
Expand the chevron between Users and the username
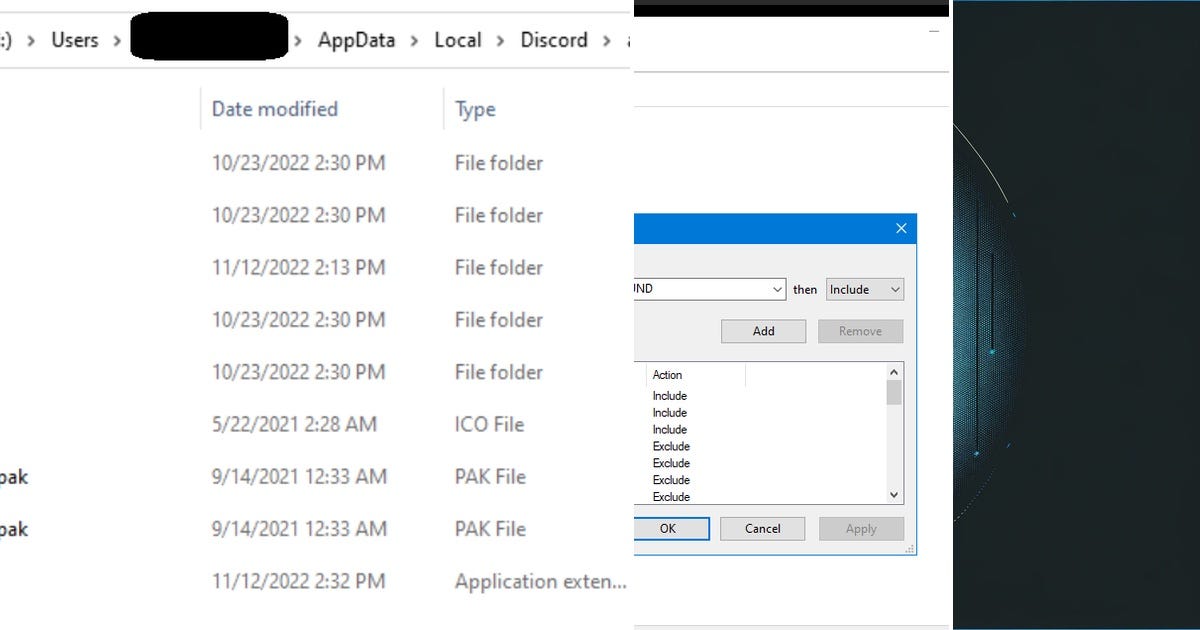click(116, 40)
